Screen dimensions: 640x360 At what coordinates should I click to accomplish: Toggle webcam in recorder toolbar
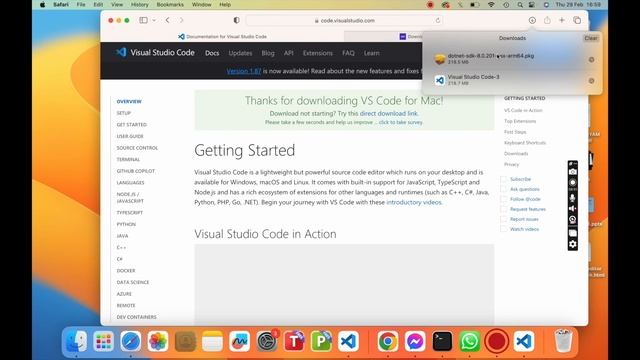[x=573, y=220]
